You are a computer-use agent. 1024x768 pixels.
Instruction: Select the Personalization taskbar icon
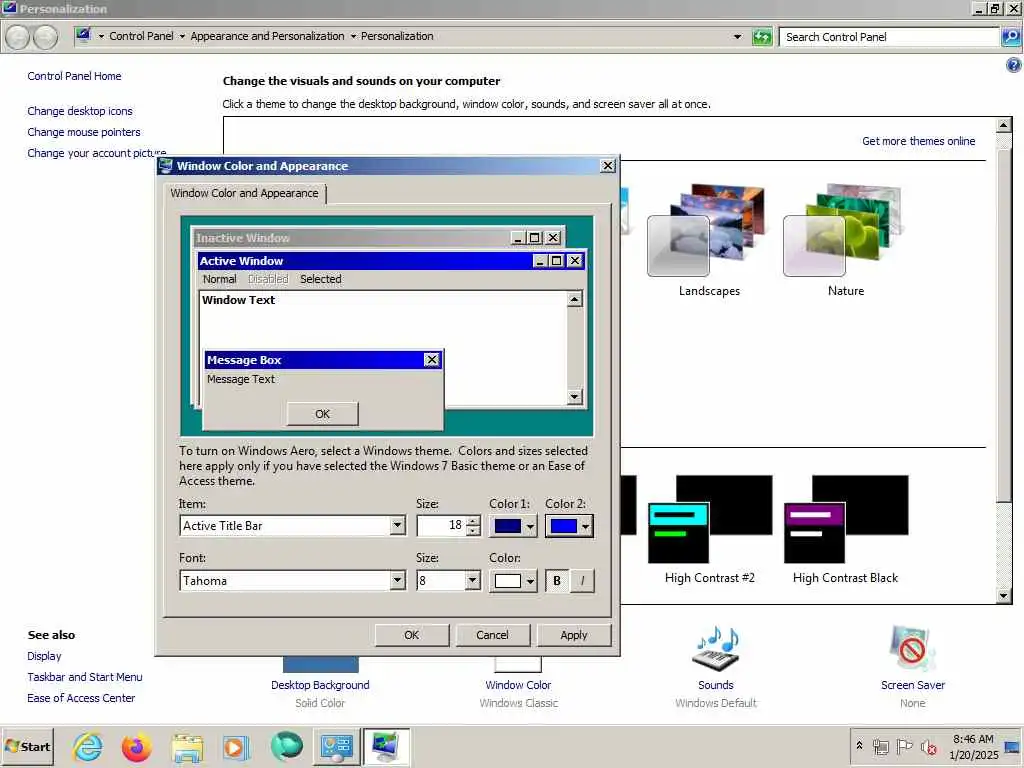[x=386, y=746]
